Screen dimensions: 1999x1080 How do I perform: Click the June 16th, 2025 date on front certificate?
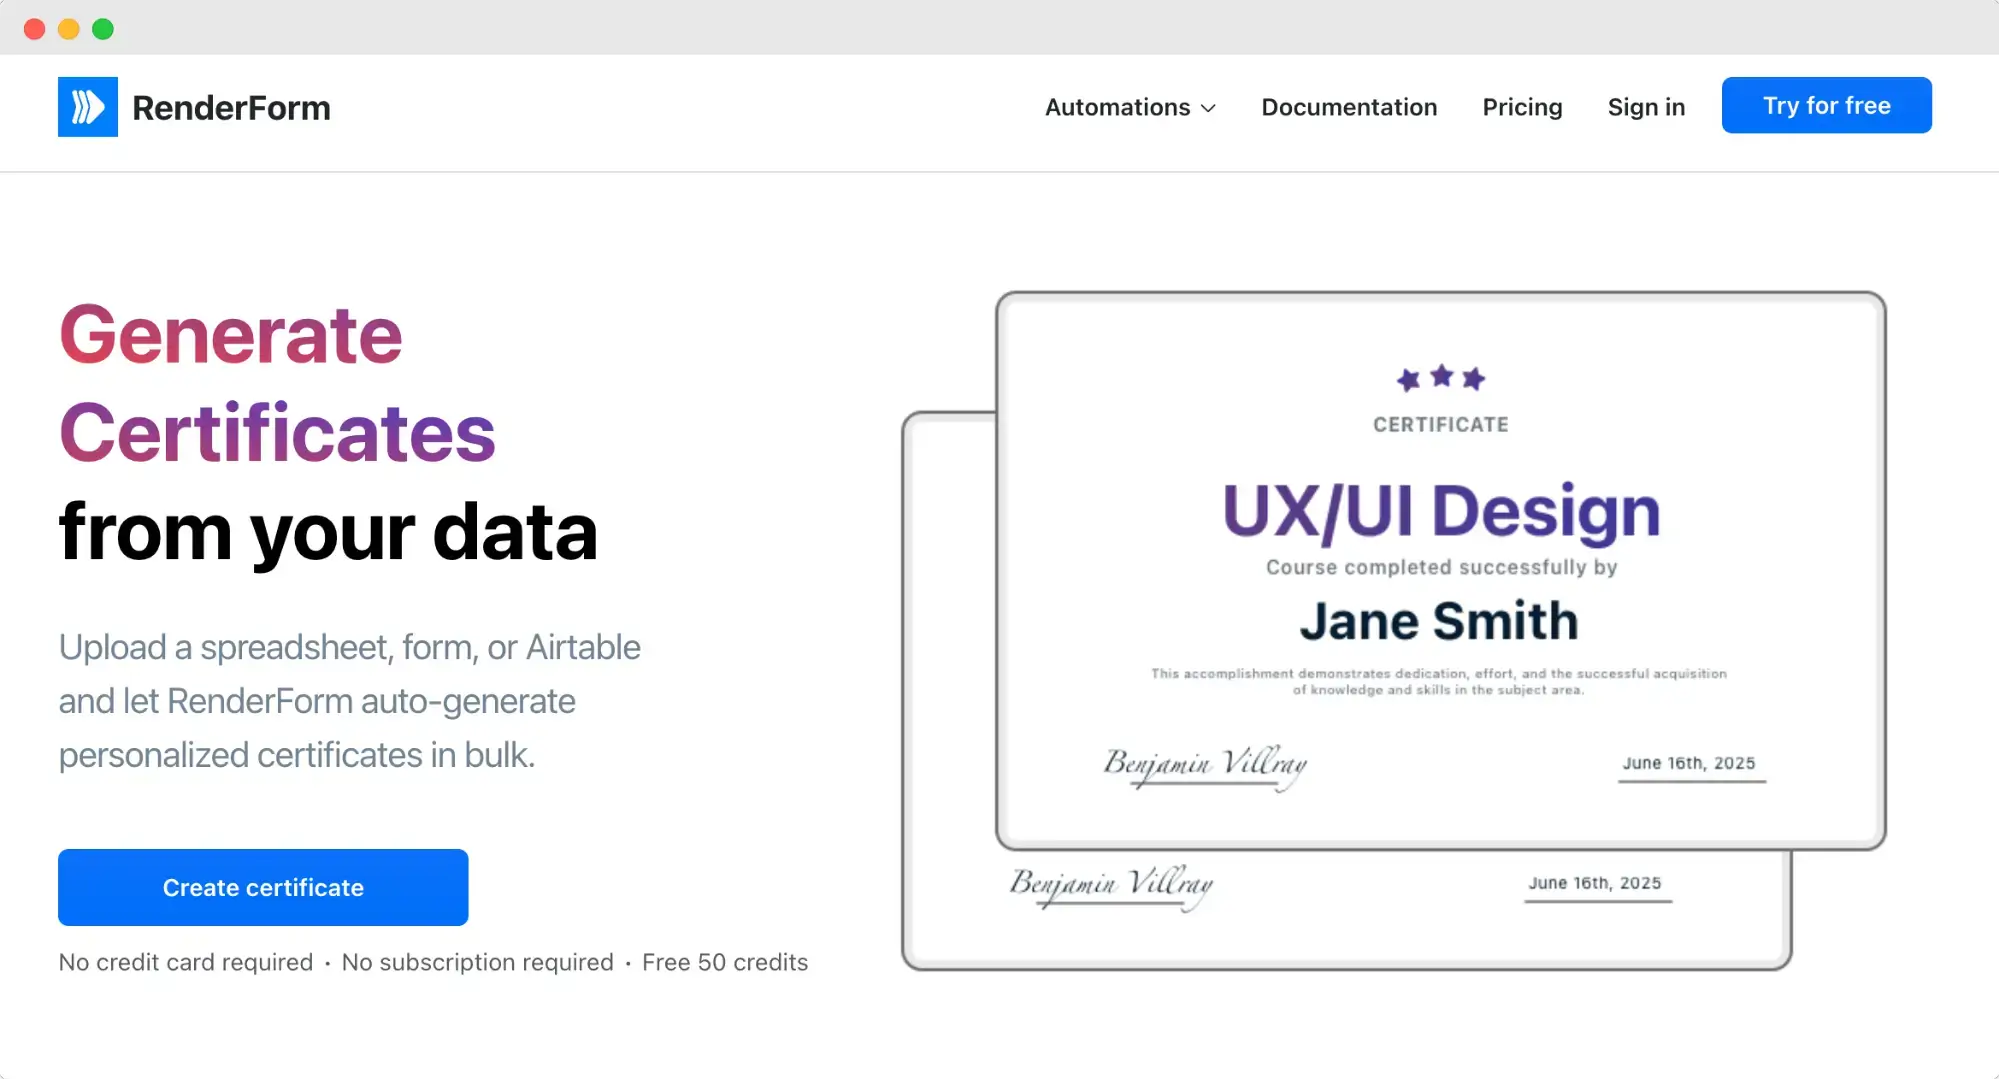1689,763
